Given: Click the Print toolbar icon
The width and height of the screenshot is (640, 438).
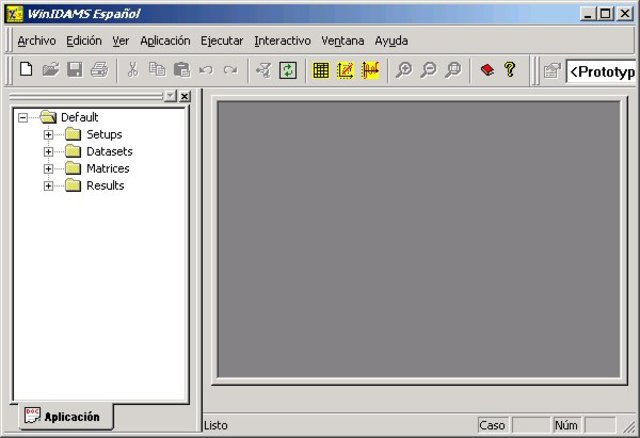Looking at the screenshot, I should coord(99,70).
